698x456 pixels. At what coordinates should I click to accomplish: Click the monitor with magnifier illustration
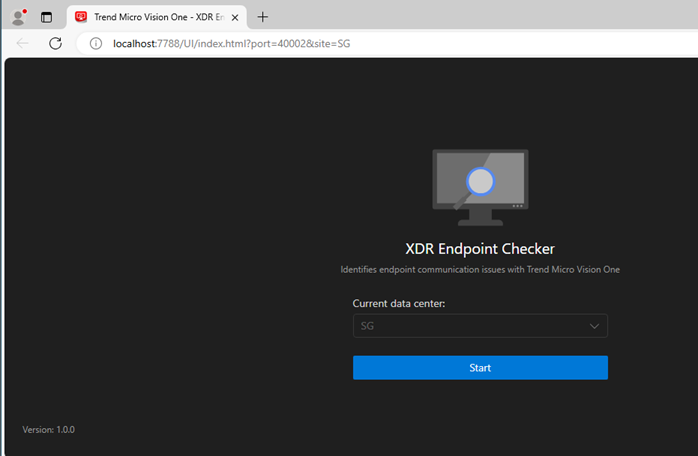tap(480, 186)
